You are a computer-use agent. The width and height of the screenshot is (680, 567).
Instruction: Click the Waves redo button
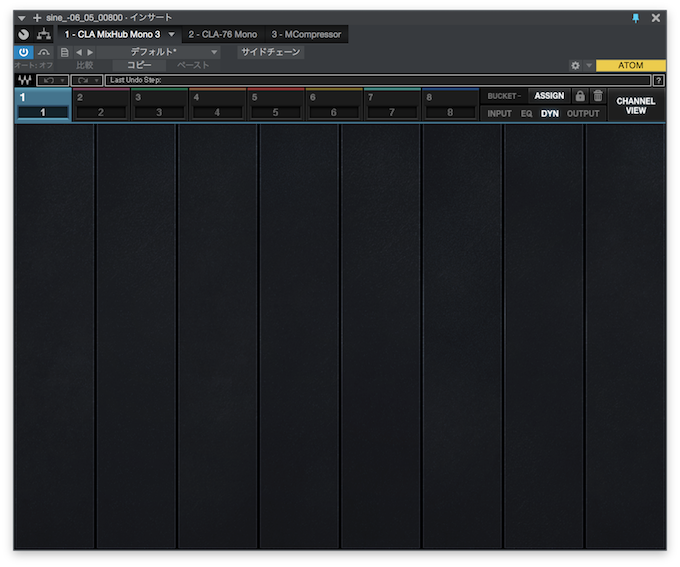click(x=82, y=81)
